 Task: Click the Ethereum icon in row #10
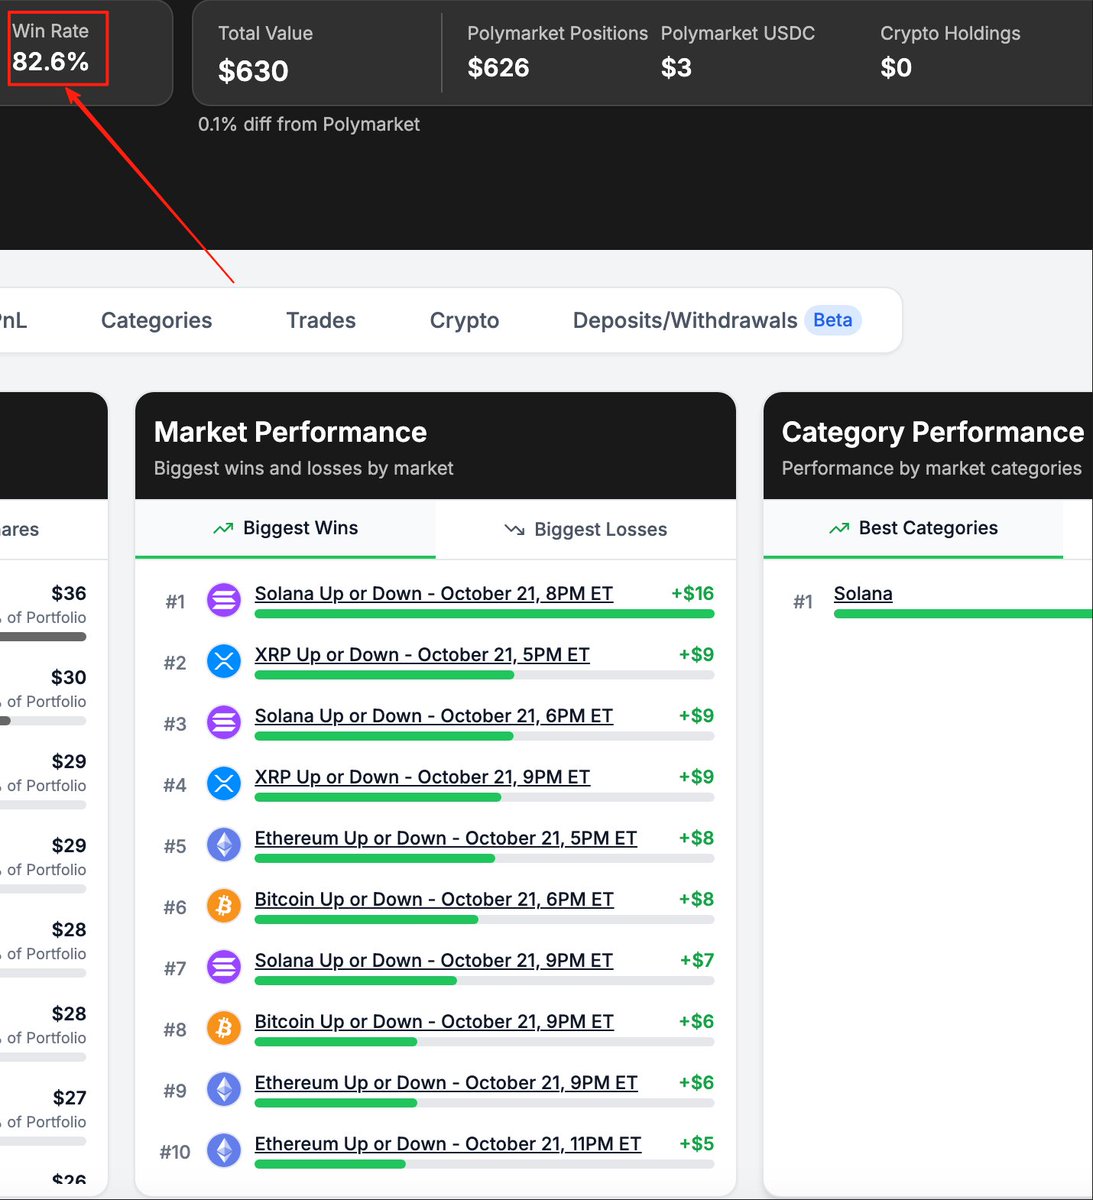(224, 1150)
